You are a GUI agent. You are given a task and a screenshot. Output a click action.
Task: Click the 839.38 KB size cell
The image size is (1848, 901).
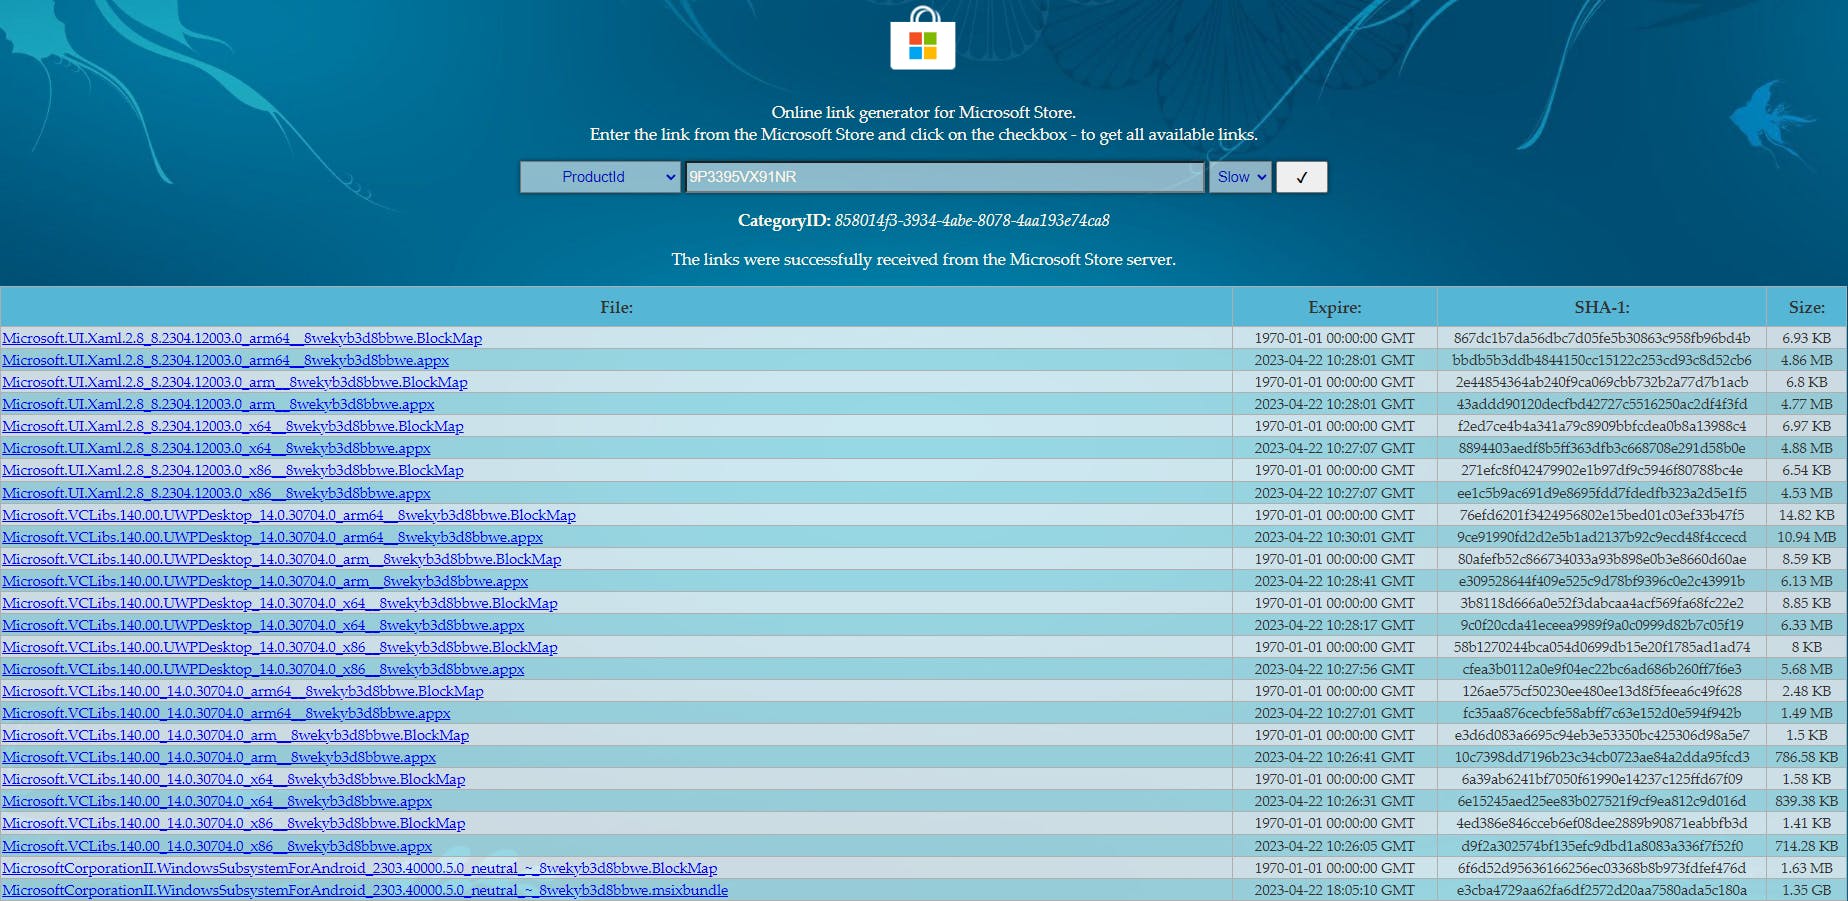coord(1806,801)
